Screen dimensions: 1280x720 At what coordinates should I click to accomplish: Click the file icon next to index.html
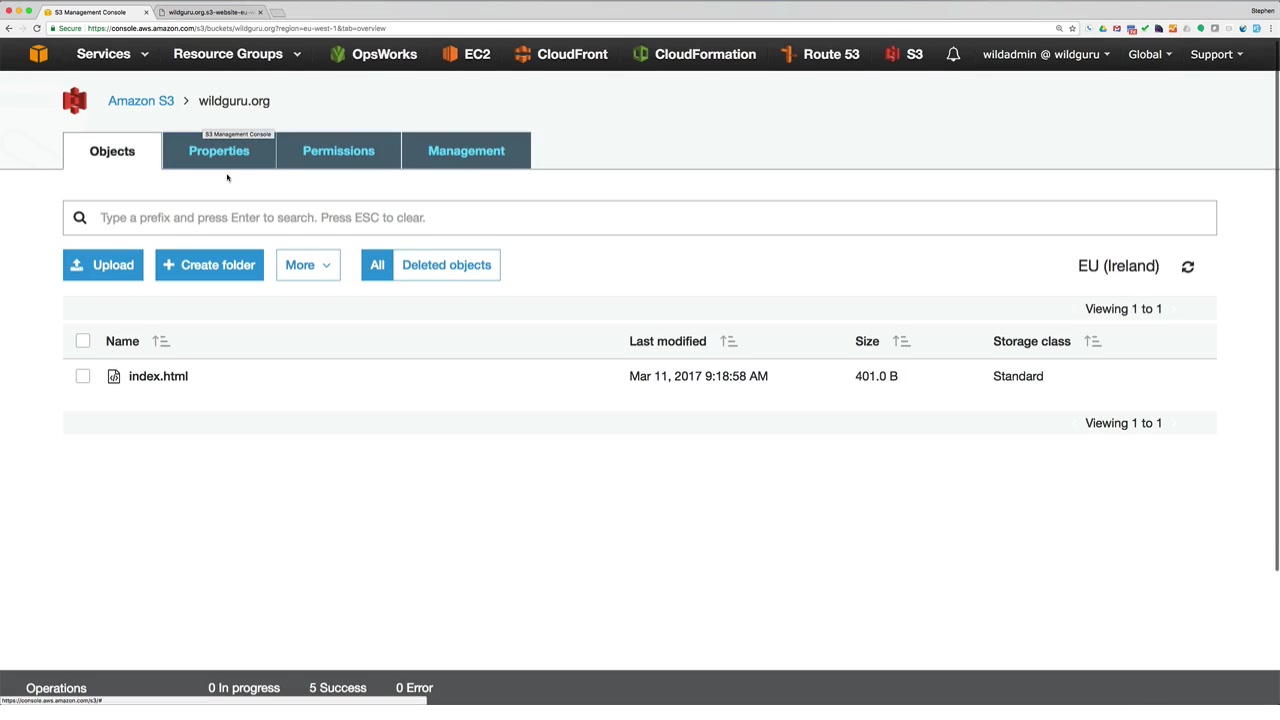(114, 377)
